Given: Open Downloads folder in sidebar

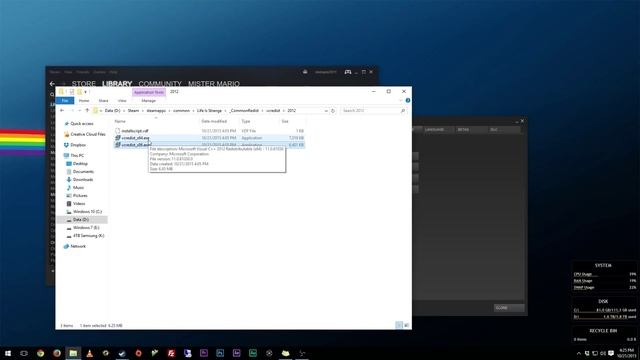Looking at the screenshot, I should pyautogui.click(x=83, y=180).
